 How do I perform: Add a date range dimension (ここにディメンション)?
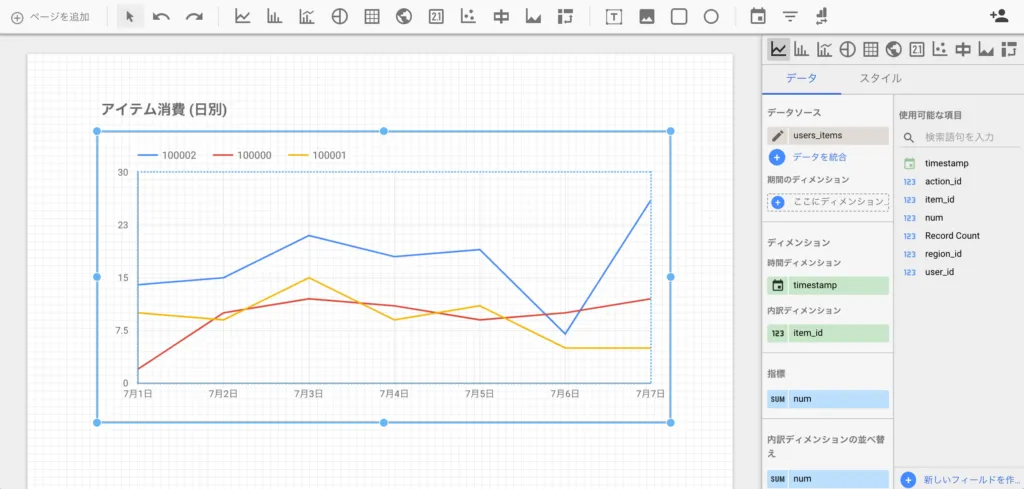tap(828, 202)
